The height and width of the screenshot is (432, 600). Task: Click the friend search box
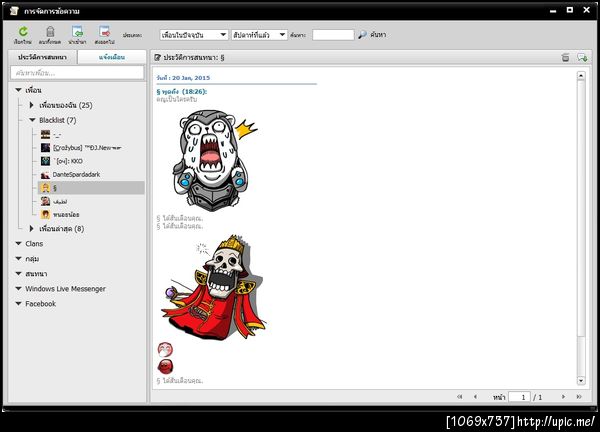point(77,73)
